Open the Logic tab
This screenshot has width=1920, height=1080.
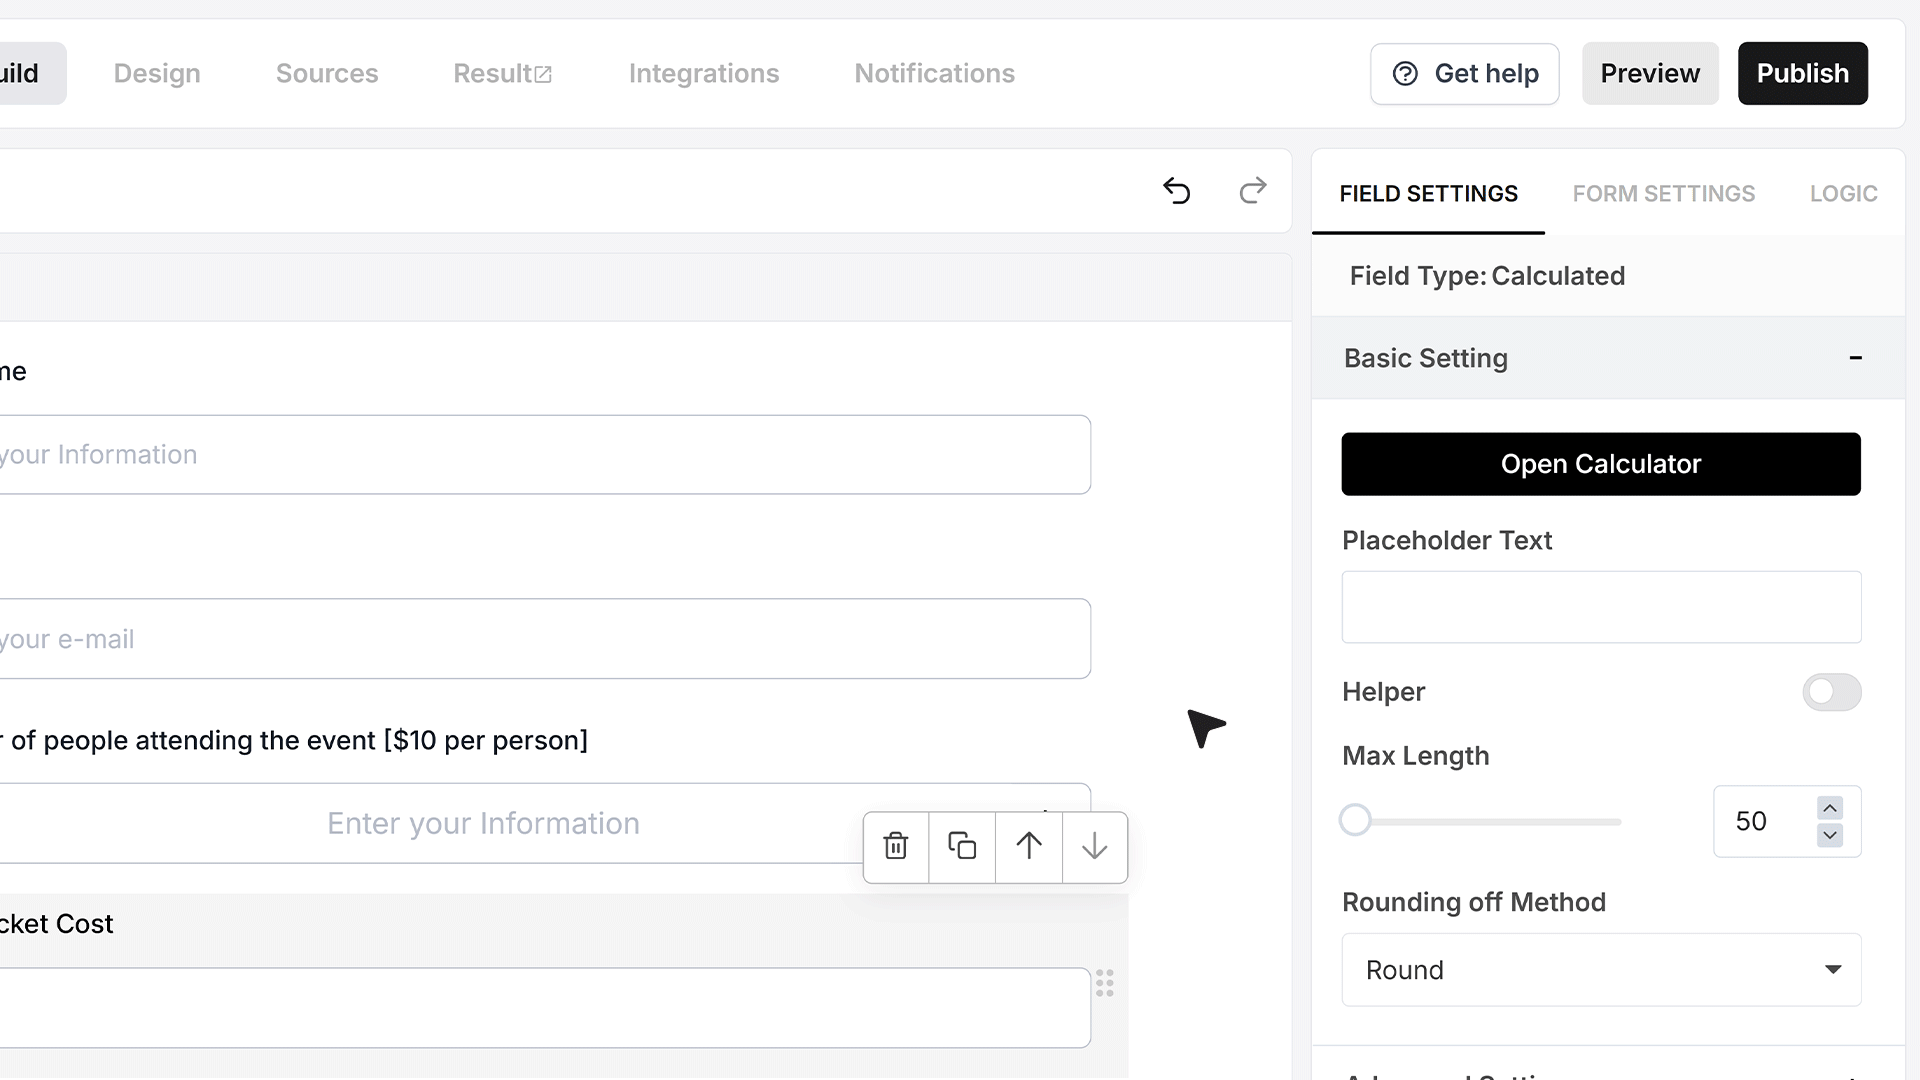tap(1843, 194)
